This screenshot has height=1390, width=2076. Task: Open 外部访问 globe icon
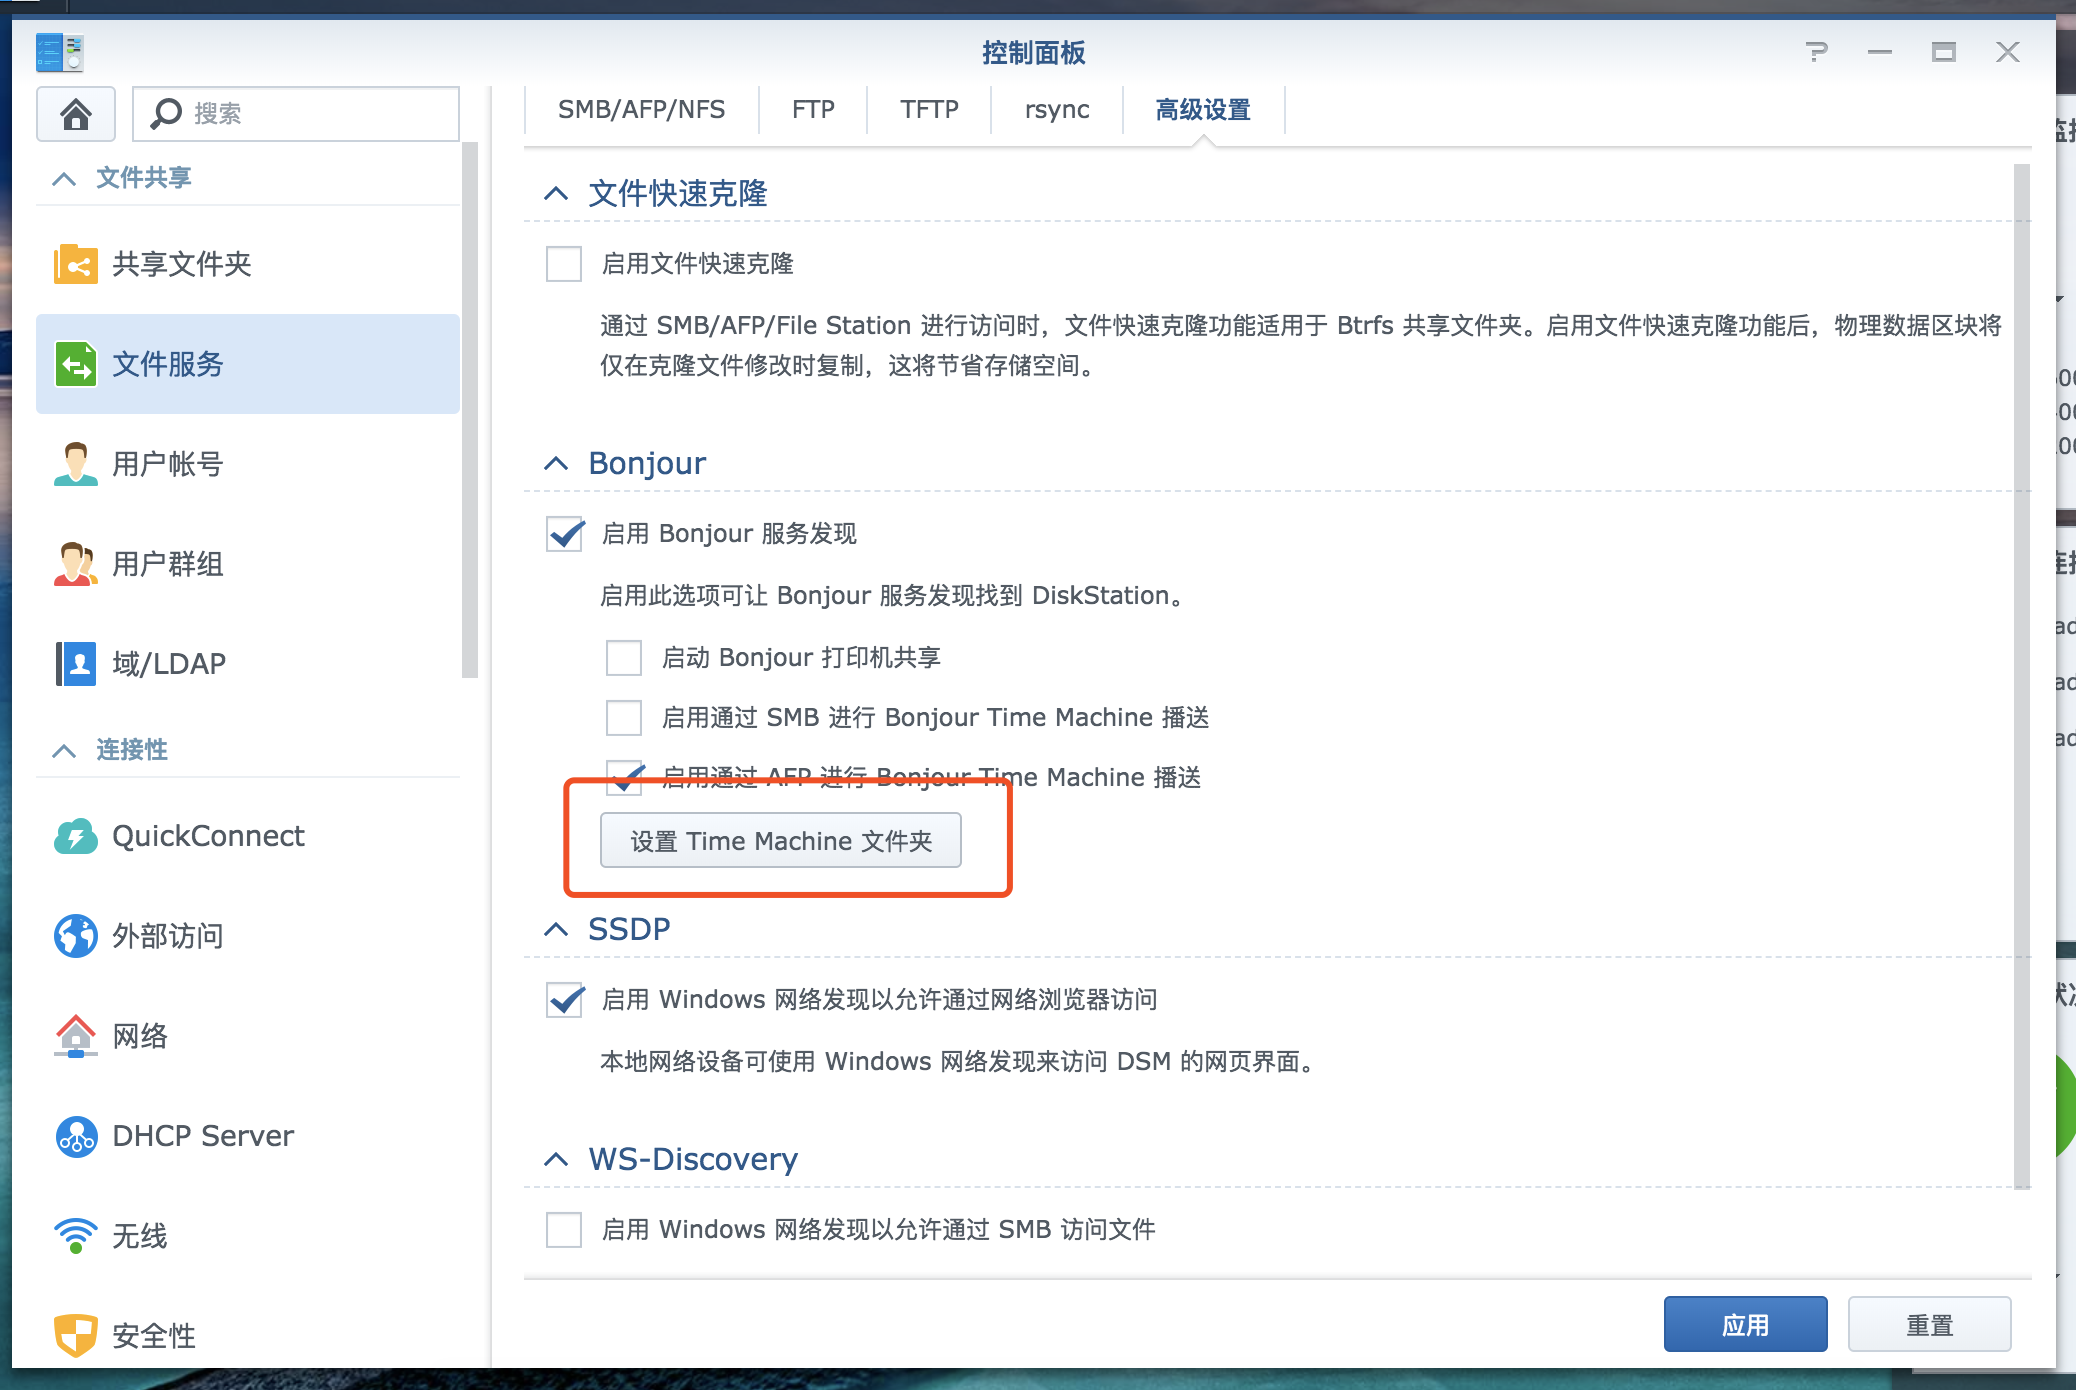tap(75, 936)
